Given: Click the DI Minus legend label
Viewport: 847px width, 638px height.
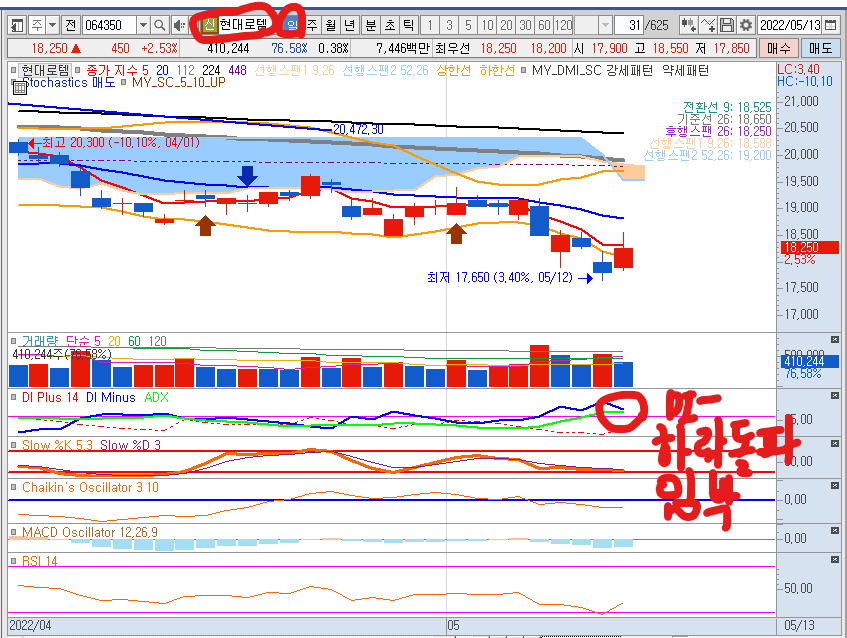Looking at the screenshot, I should 111,398.
